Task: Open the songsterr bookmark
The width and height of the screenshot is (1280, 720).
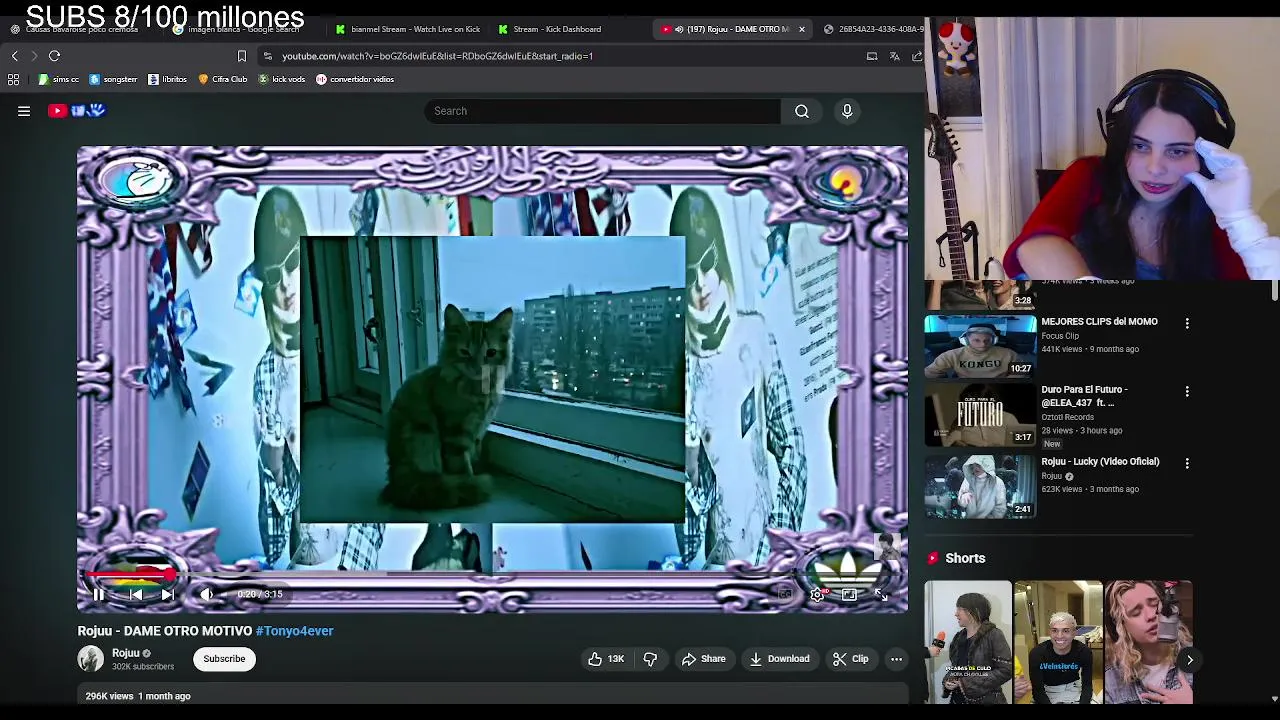Action: (x=113, y=79)
